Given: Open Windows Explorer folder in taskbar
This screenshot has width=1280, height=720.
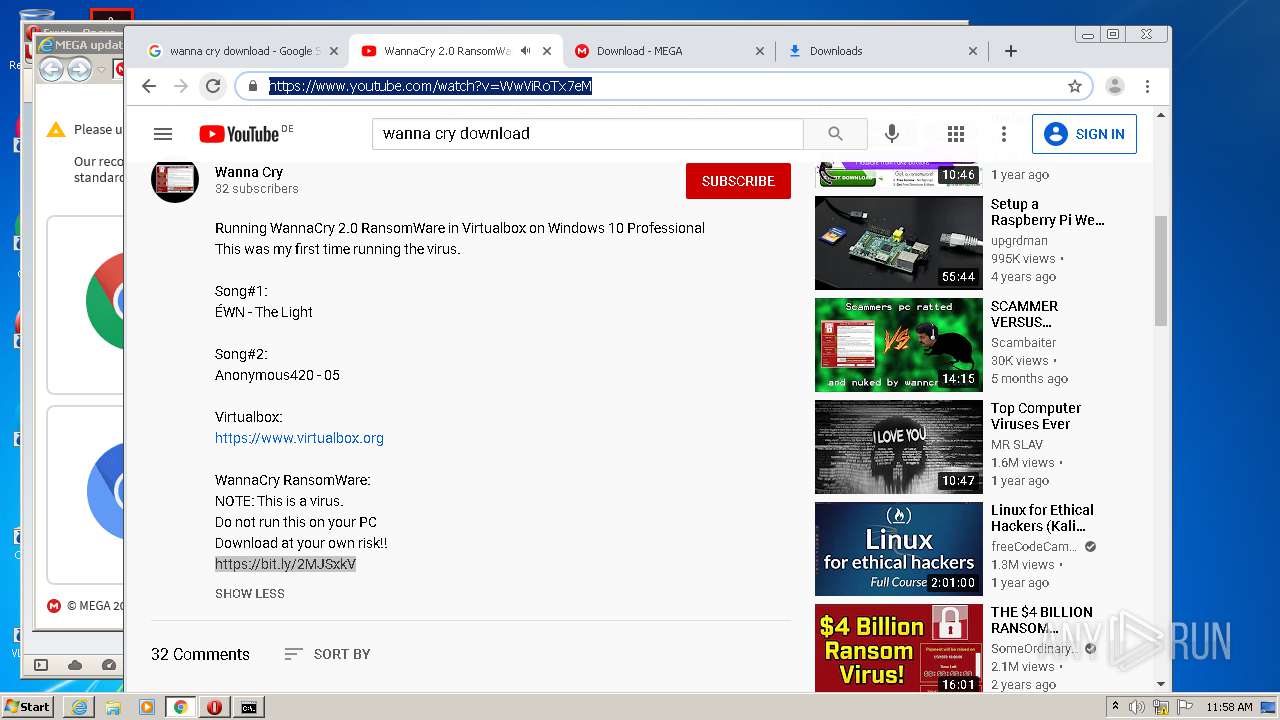Looking at the screenshot, I should 113,707.
